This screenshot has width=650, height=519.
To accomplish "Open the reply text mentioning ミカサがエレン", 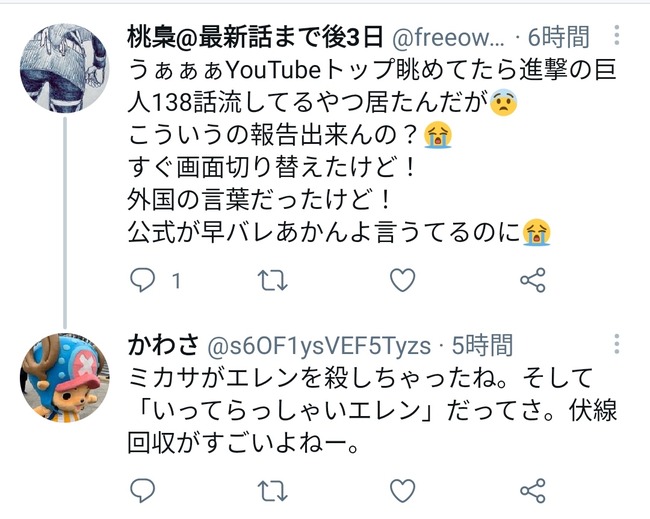I will [x=372, y=410].
